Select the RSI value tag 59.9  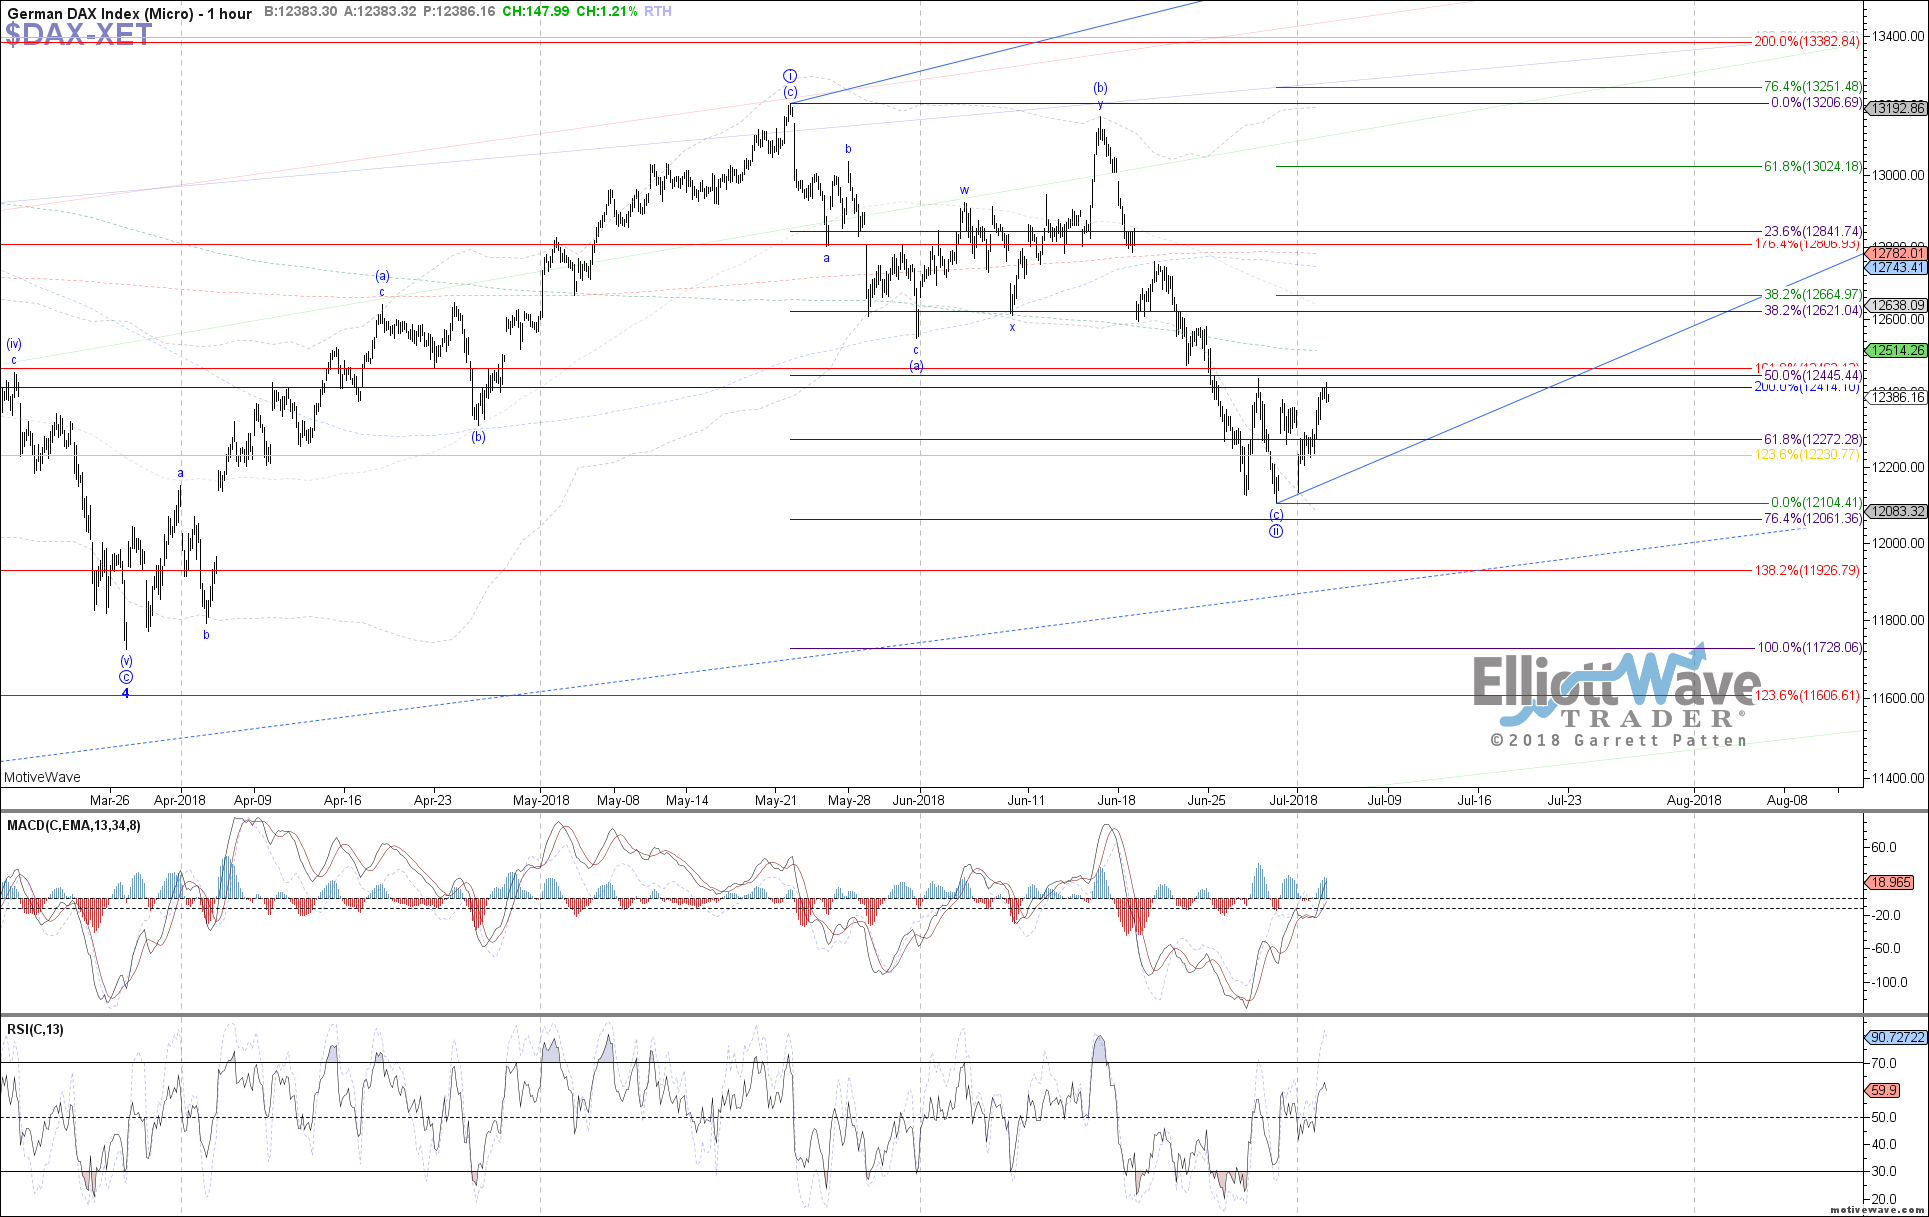pyautogui.click(x=1884, y=1091)
